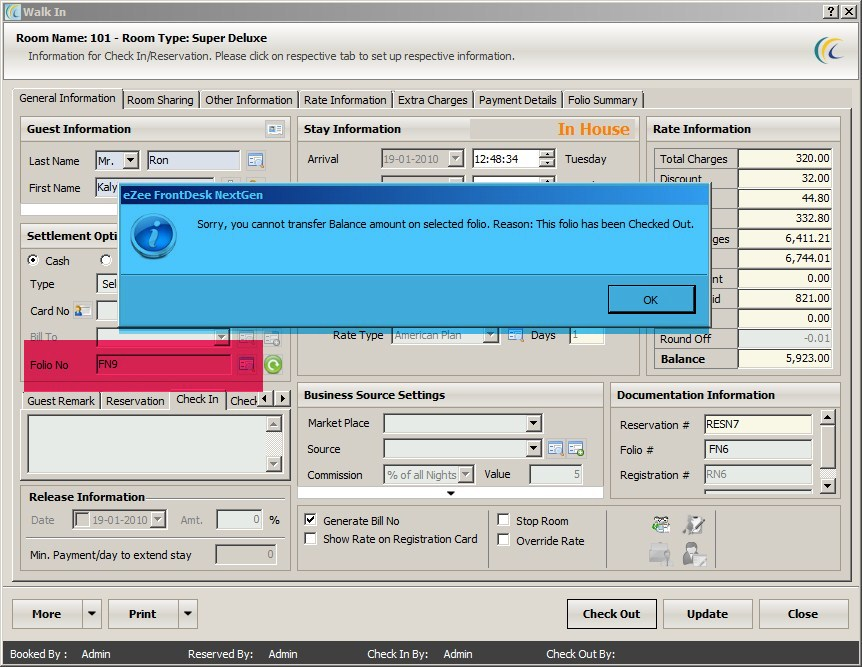Open the Extra Charges tab
862x667 pixels.
pyautogui.click(x=433, y=100)
